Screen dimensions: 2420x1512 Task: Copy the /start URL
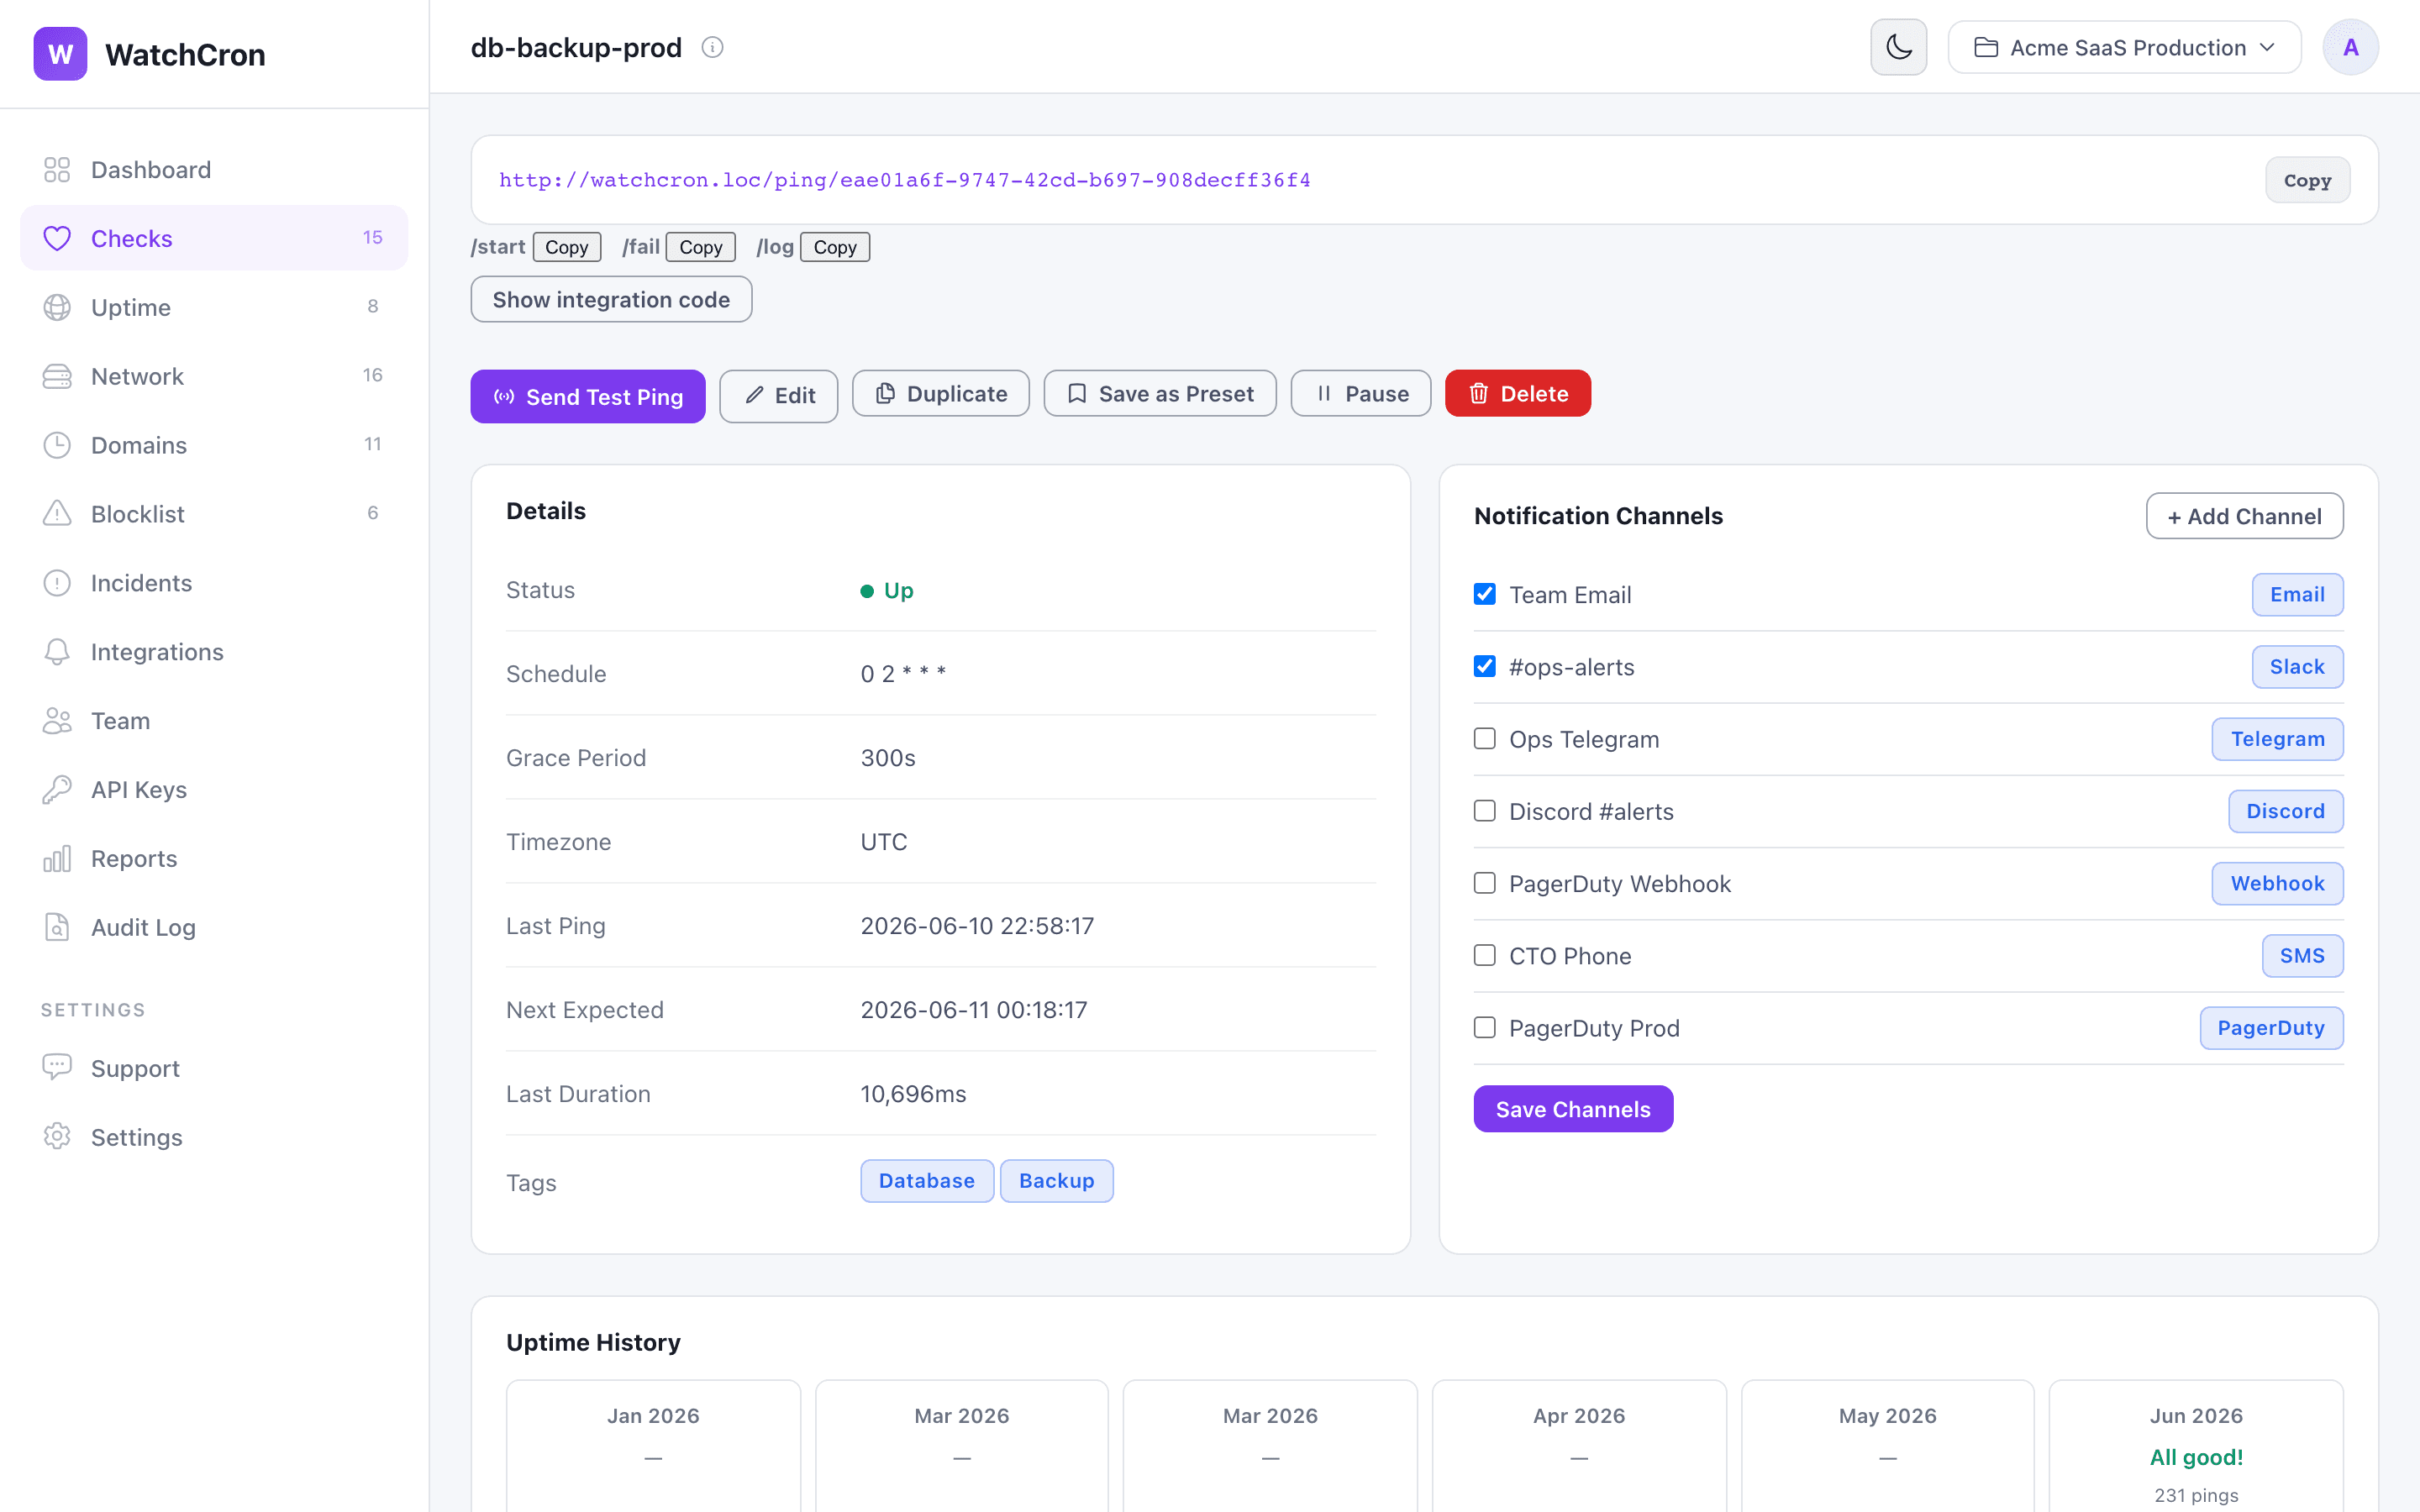click(566, 247)
